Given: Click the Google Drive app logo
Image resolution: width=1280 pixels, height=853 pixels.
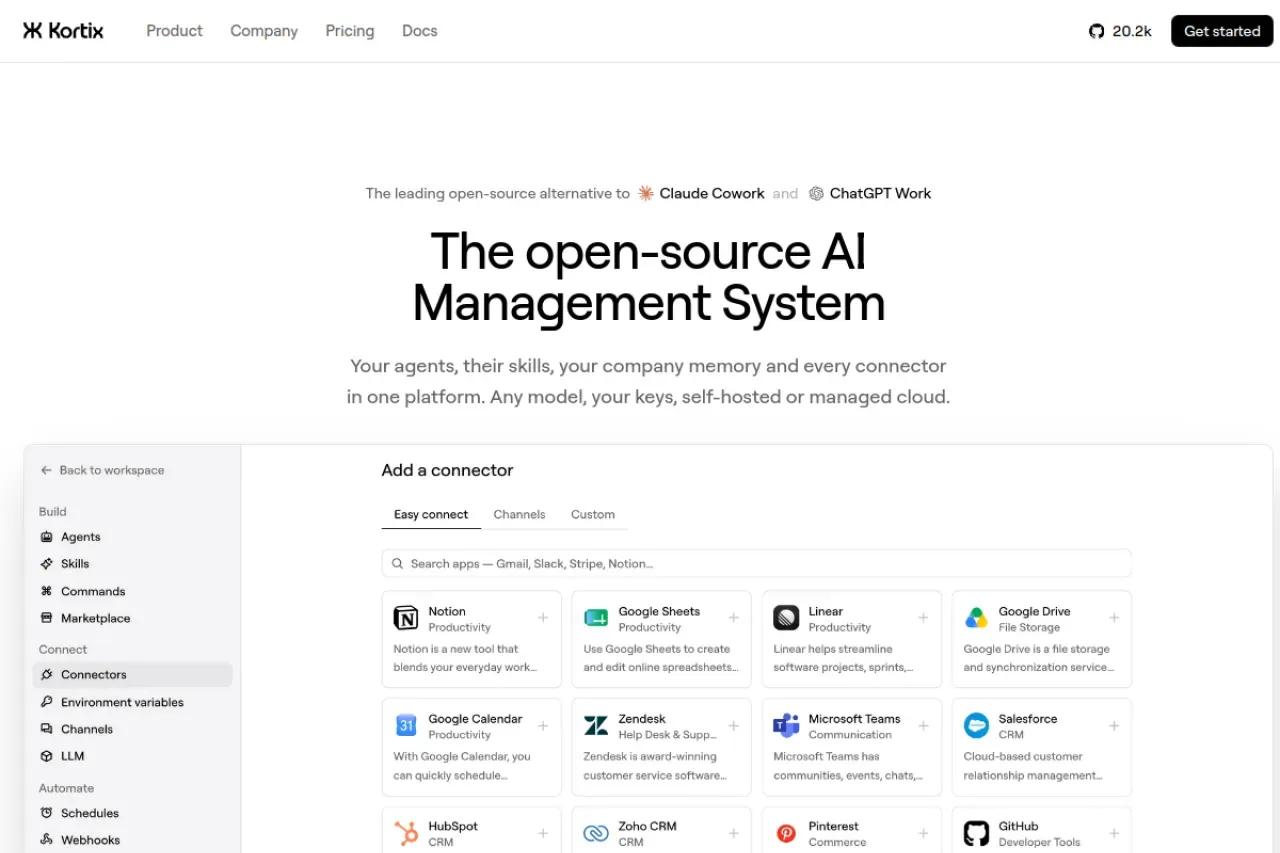Looking at the screenshot, I should pos(976,618).
